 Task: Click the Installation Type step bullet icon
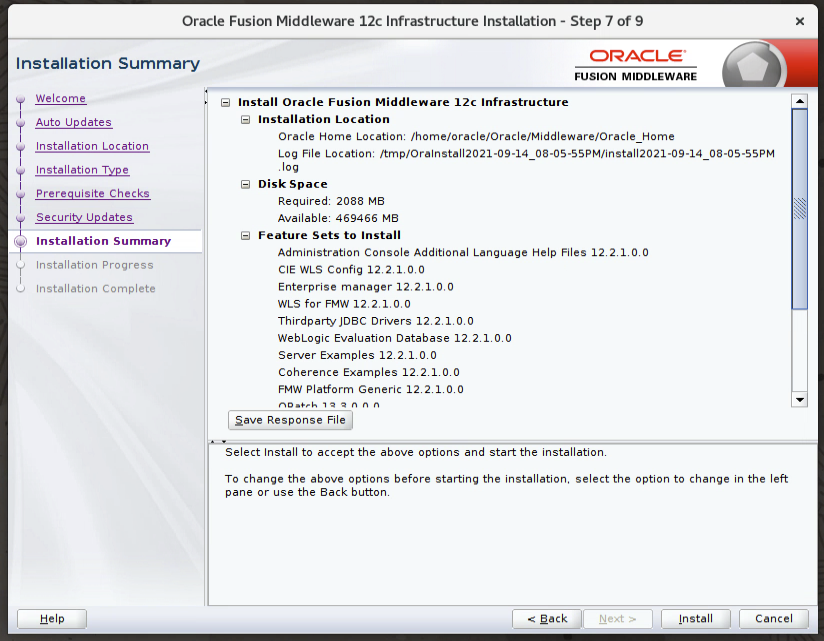pyautogui.click(x=20, y=170)
